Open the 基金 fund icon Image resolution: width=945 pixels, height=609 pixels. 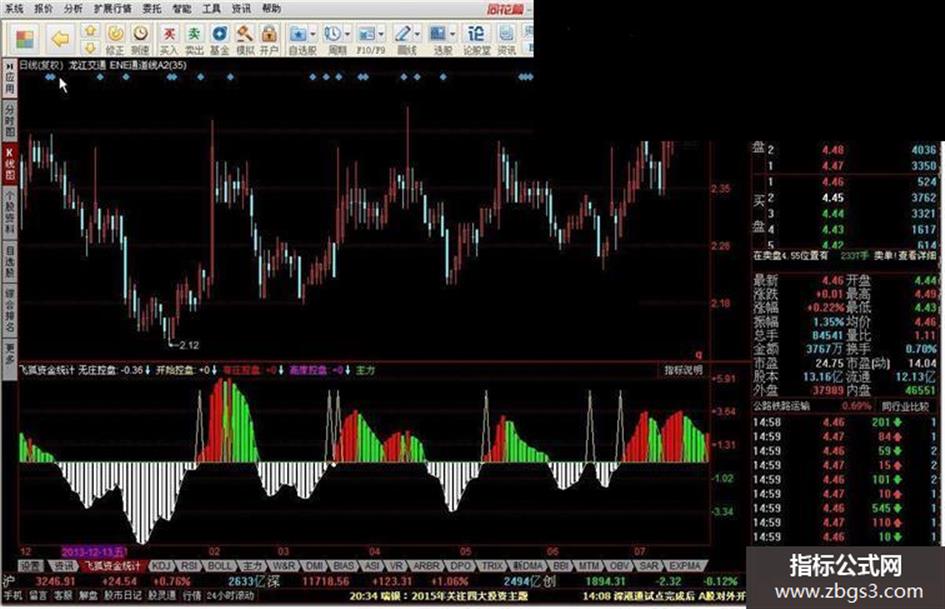click(219, 39)
